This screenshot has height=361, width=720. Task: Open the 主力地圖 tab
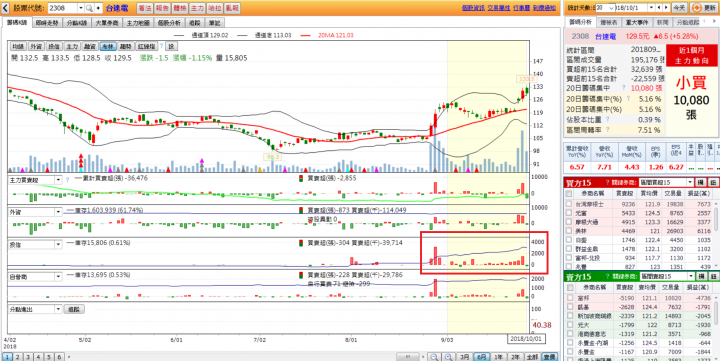click(138, 23)
